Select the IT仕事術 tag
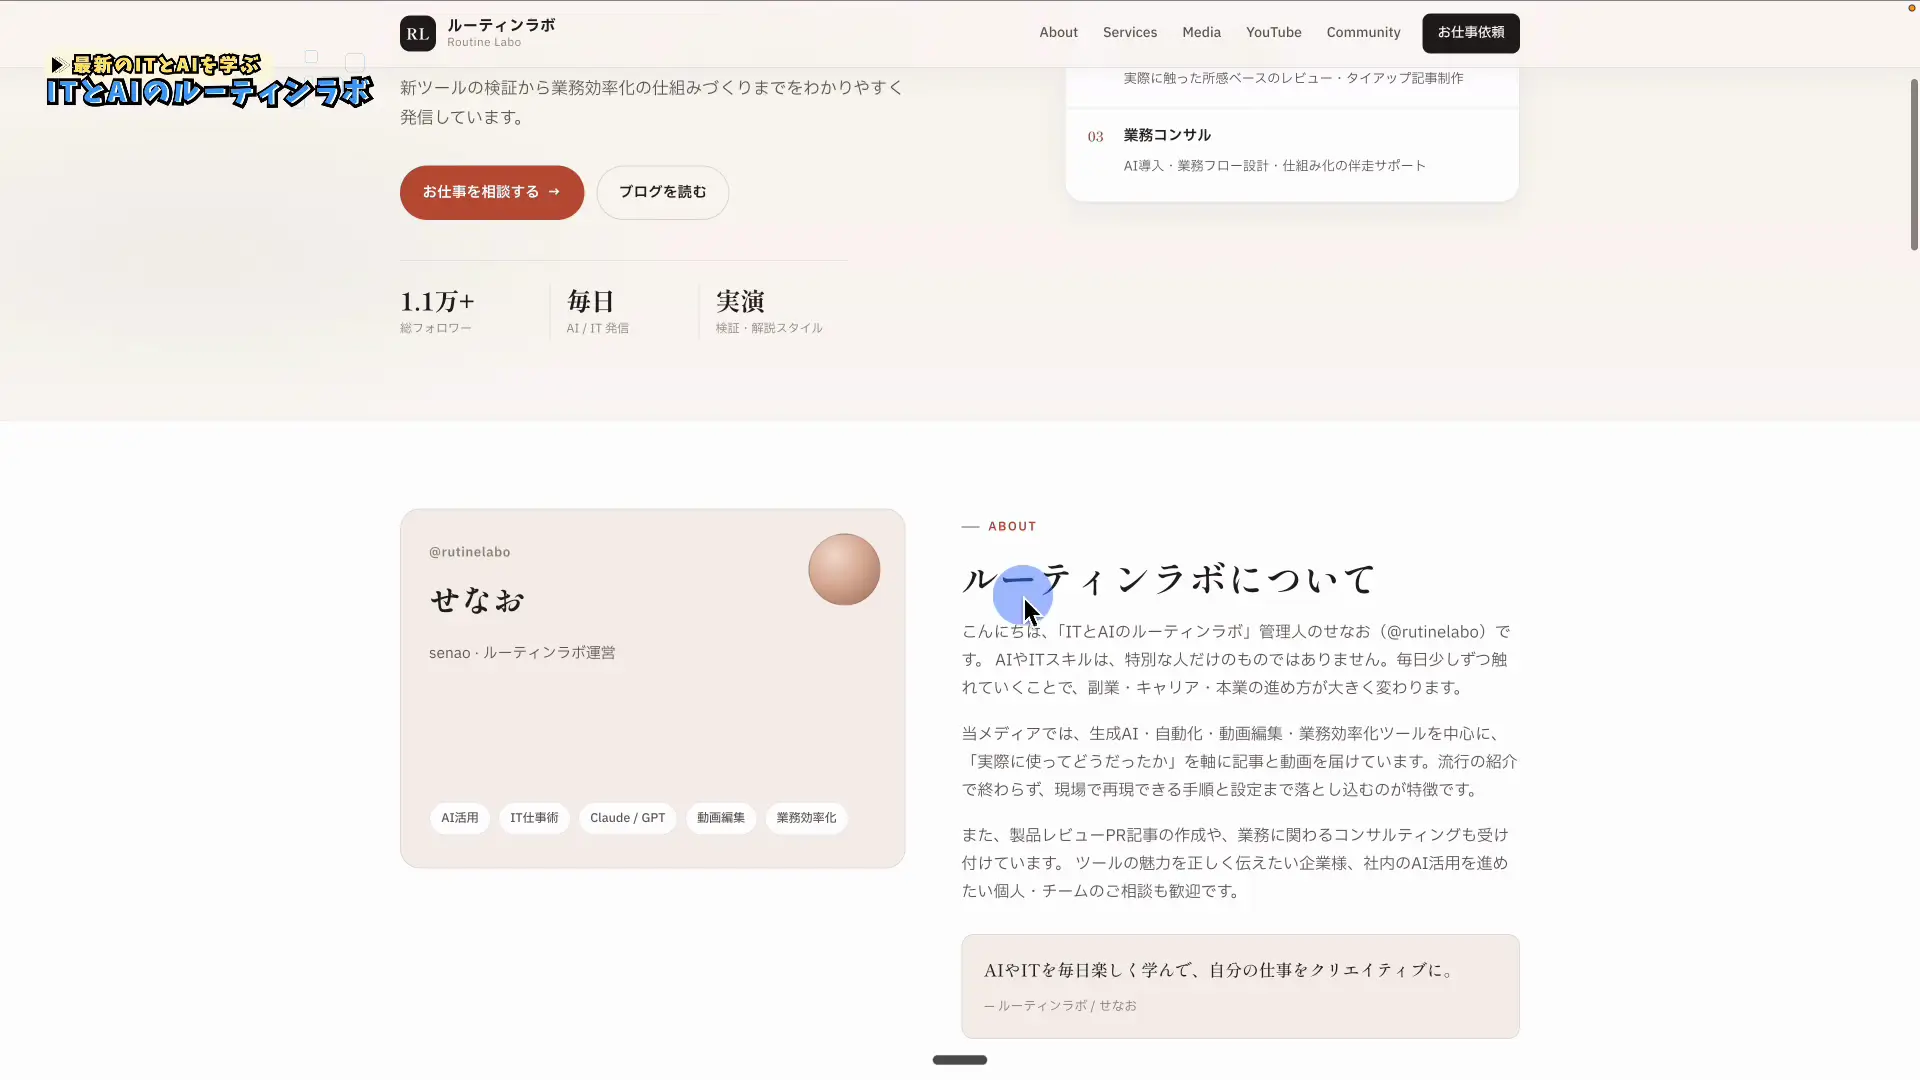Image resolution: width=1920 pixels, height=1080 pixels. point(534,818)
